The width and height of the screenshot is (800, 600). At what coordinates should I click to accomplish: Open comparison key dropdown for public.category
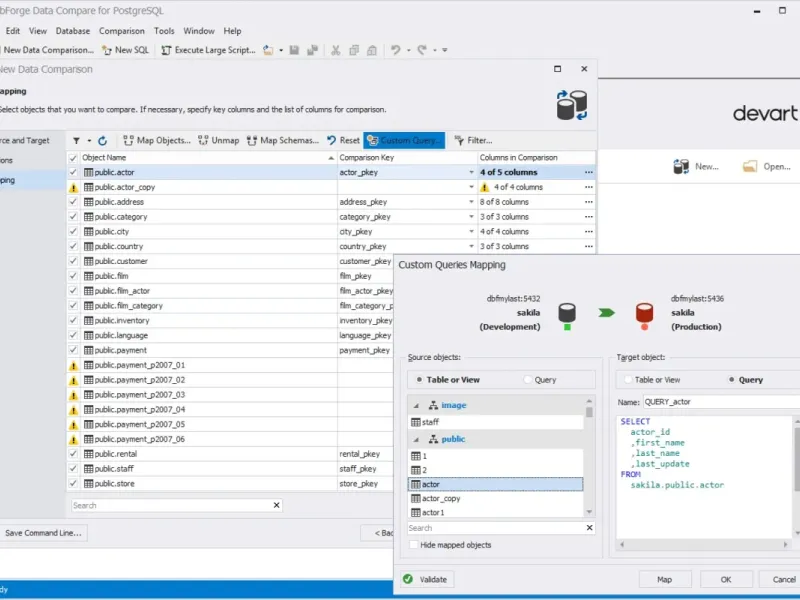point(471,217)
